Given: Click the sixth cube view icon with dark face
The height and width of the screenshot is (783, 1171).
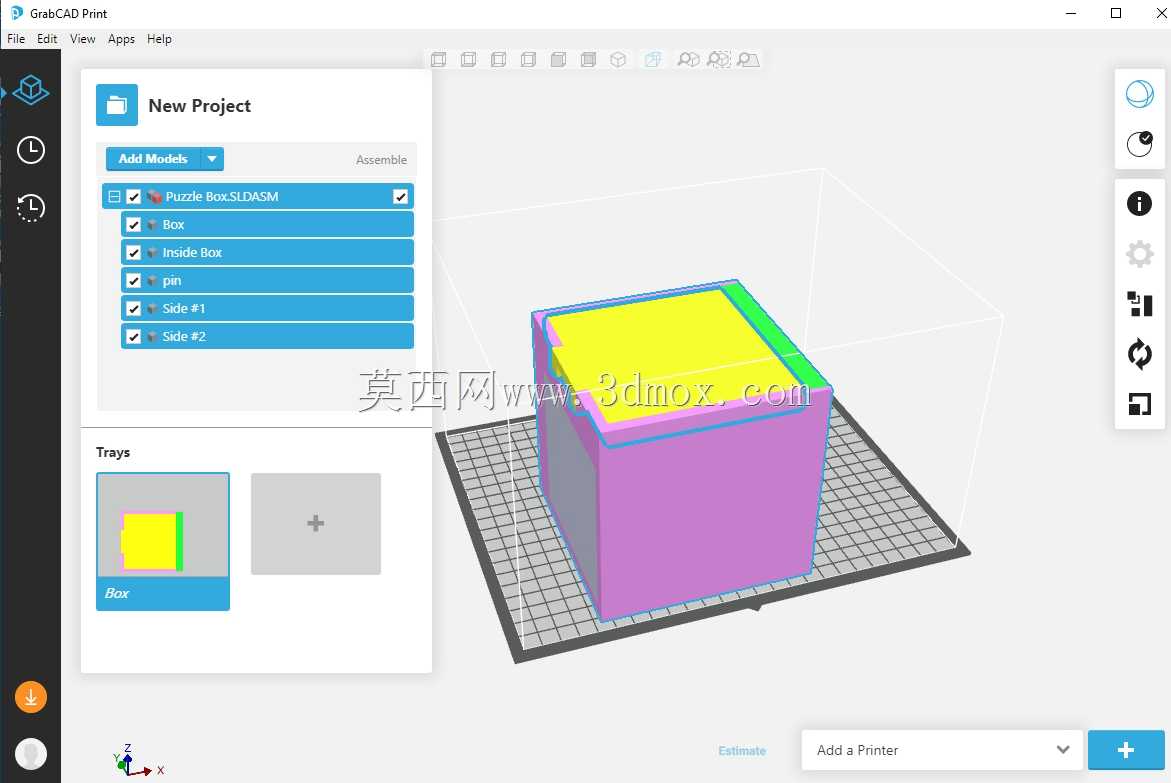Looking at the screenshot, I should pyautogui.click(x=588, y=60).
